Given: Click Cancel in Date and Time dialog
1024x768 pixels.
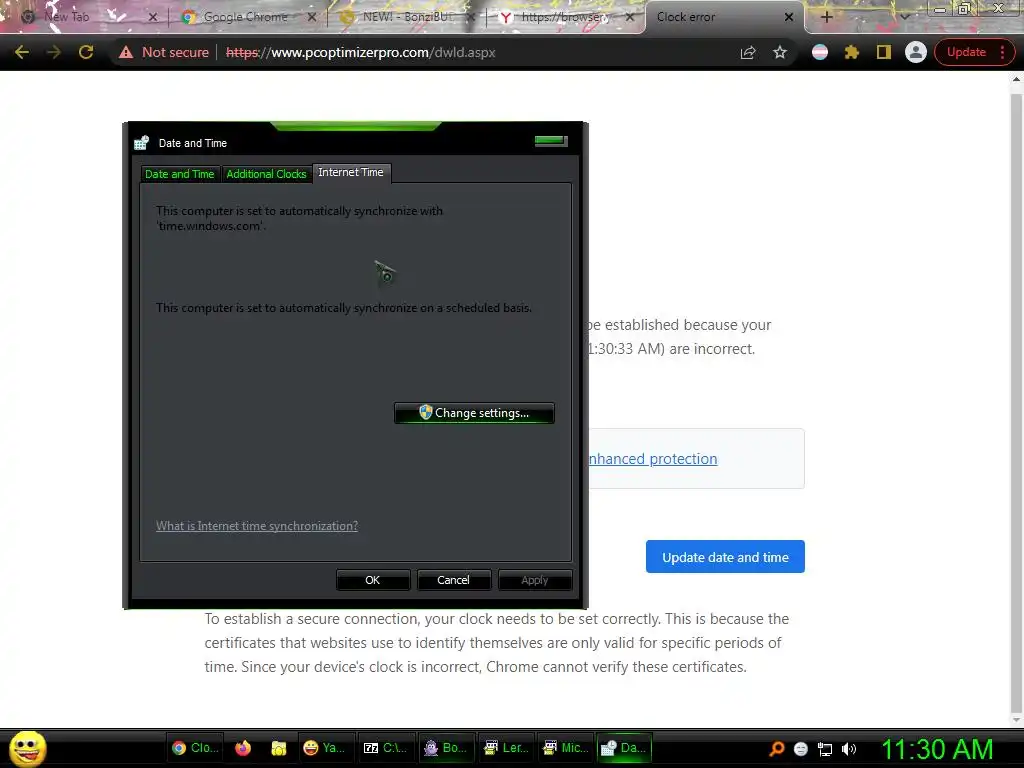Looking at the screenshot, I should 453,580.
